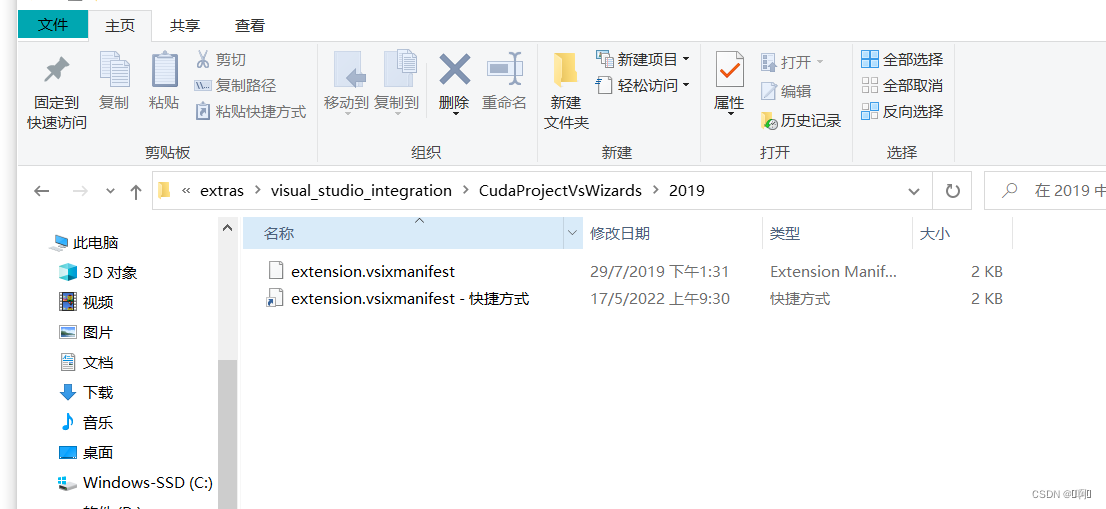Viewport: 1106px width, 509px height.
Task: Open Properties (属性) checkmark icon
Action: click(729, 70)
